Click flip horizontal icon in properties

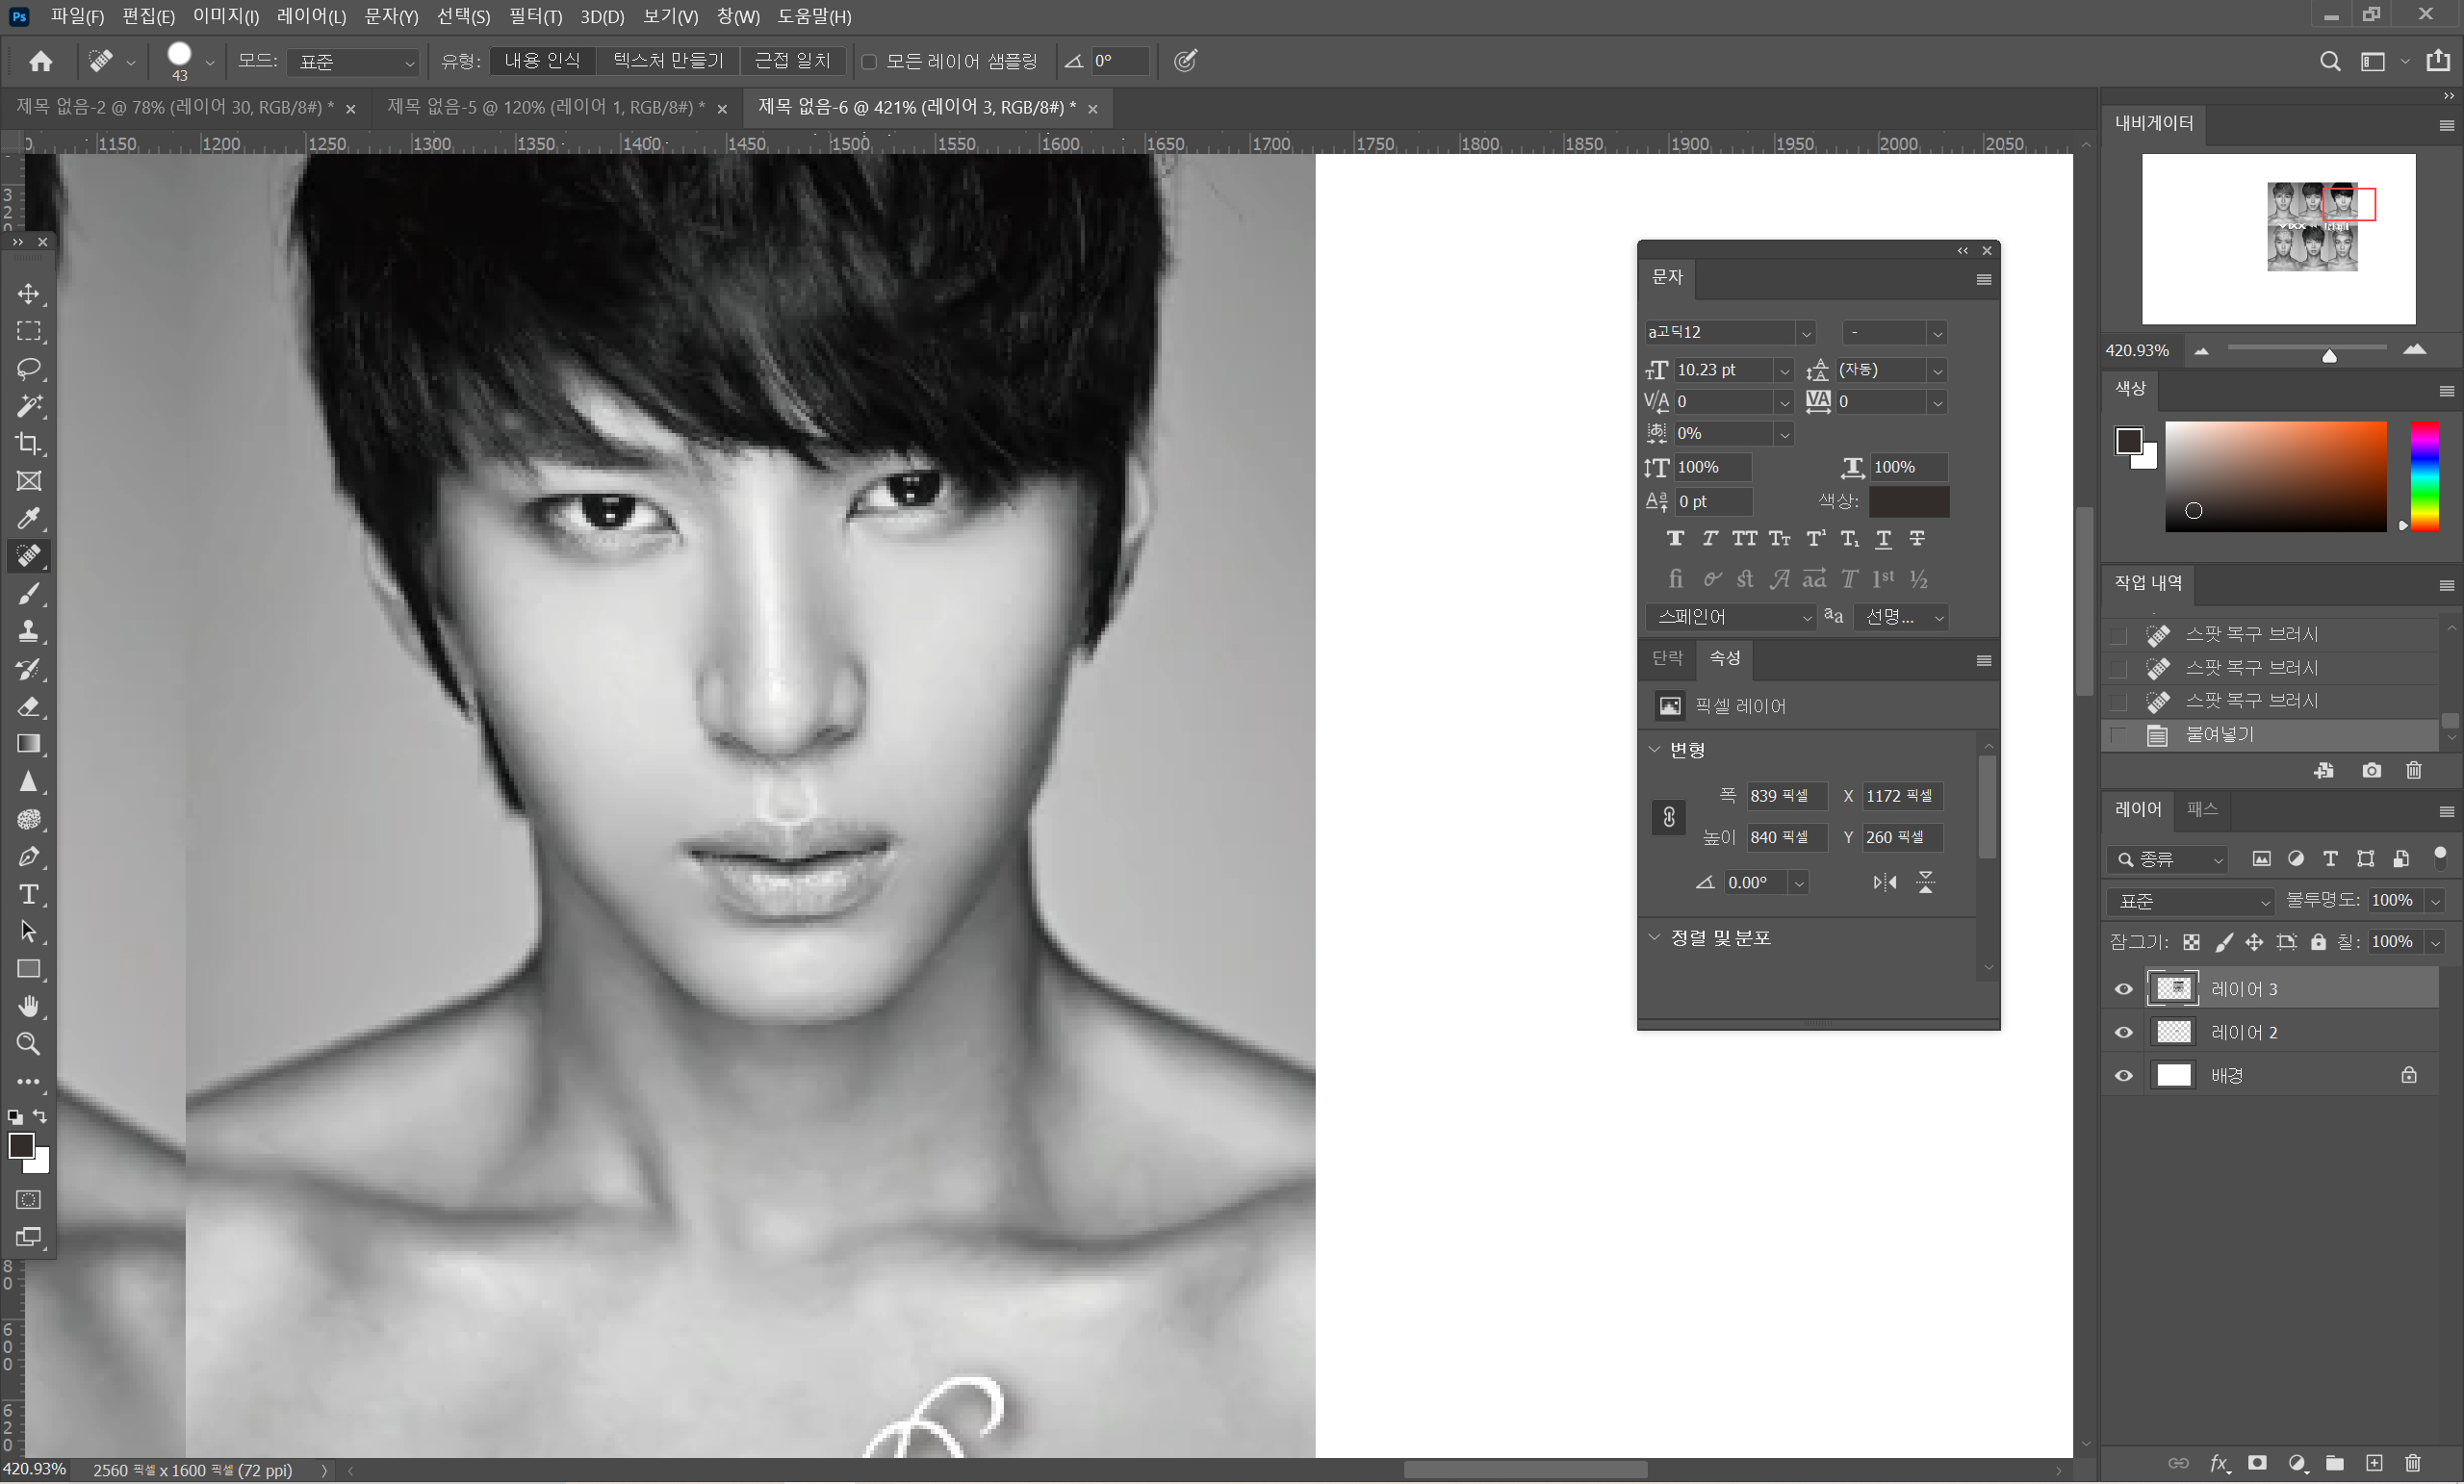[x=1884, y=882]
